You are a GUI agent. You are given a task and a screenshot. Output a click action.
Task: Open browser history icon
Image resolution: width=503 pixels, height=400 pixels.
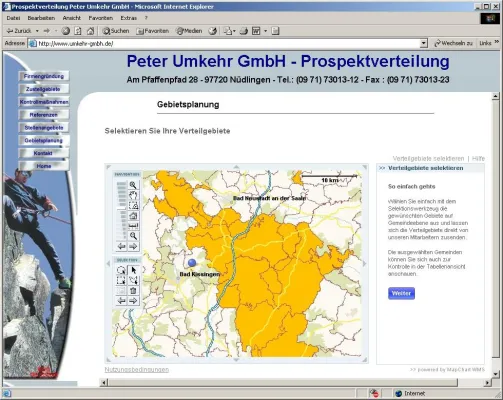pos(212,31)
